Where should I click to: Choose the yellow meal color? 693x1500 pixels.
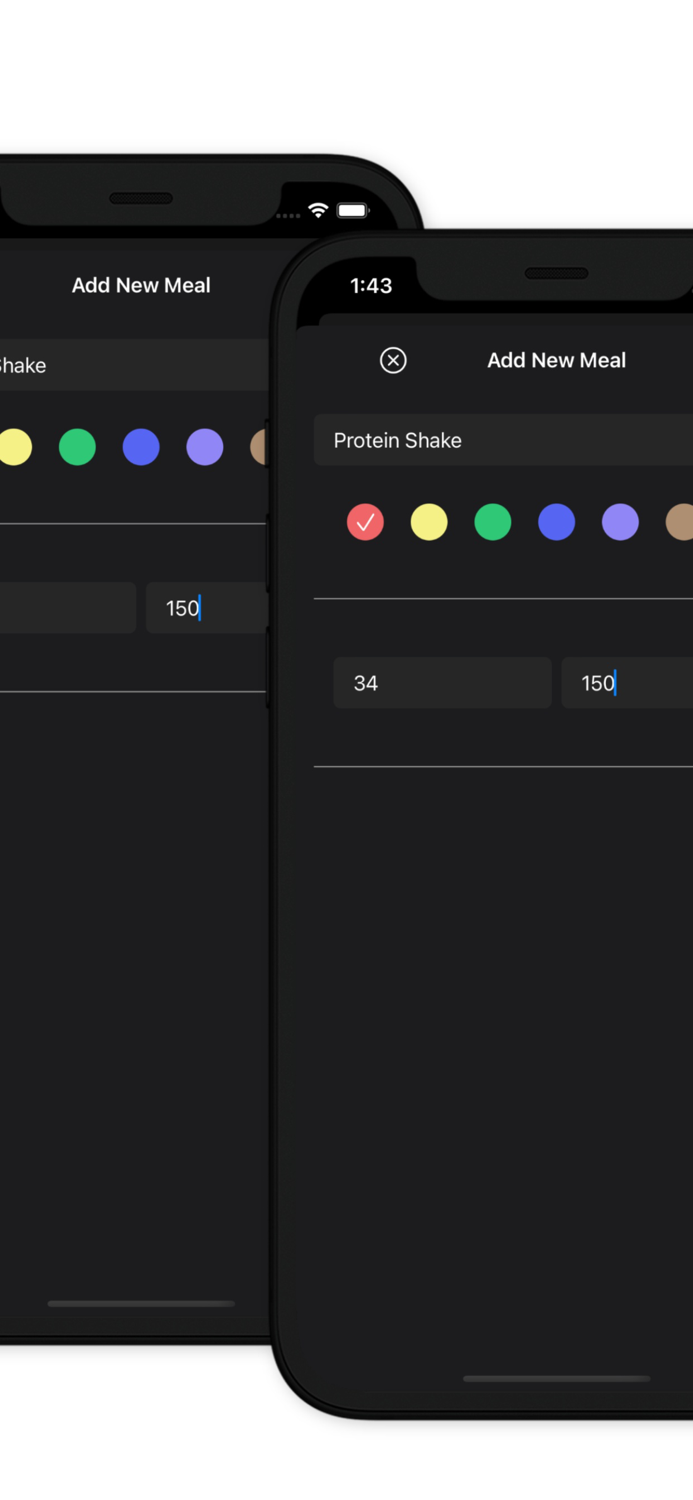click(x=429, y=522)
